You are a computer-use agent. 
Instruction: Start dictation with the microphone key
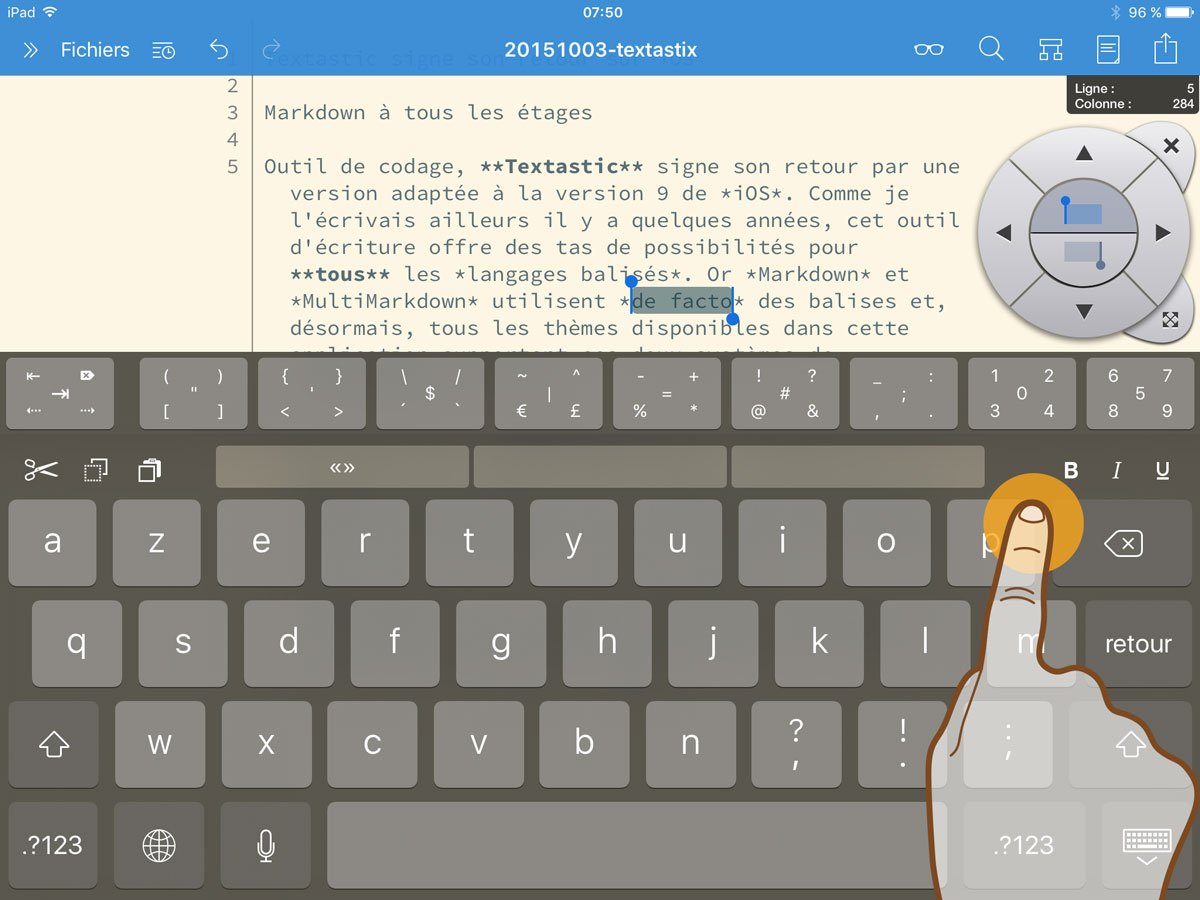point(266,844)
